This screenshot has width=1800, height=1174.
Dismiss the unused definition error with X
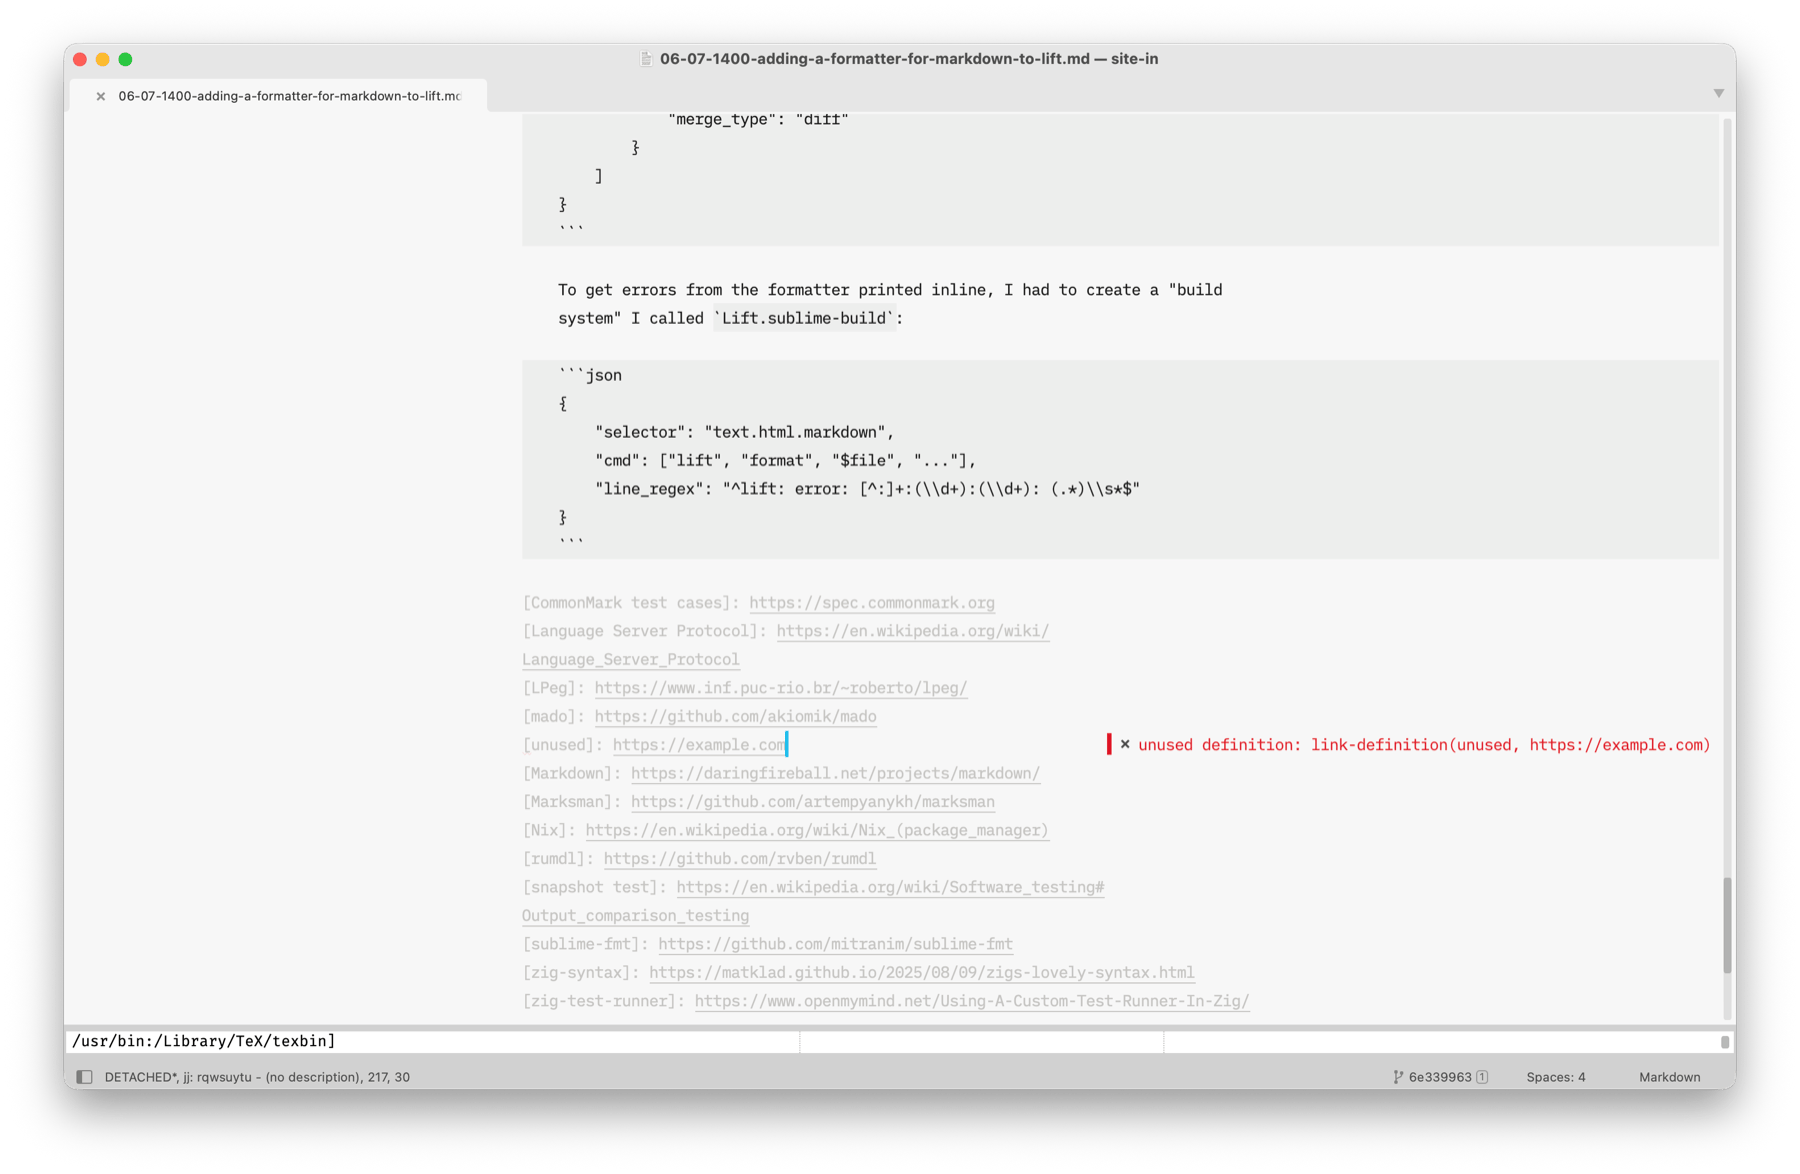click(1125, 744)
